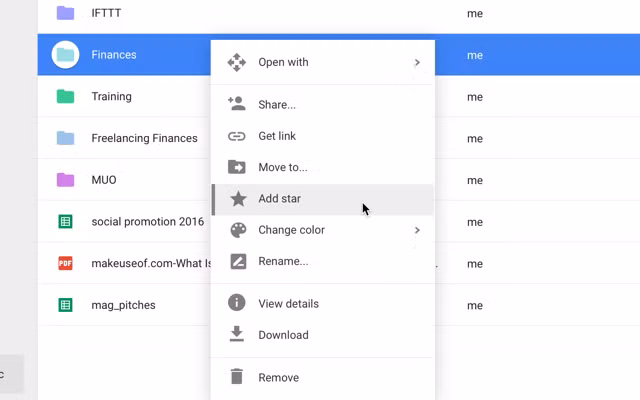Click the Get link chain icon

(x=237, y=136)
